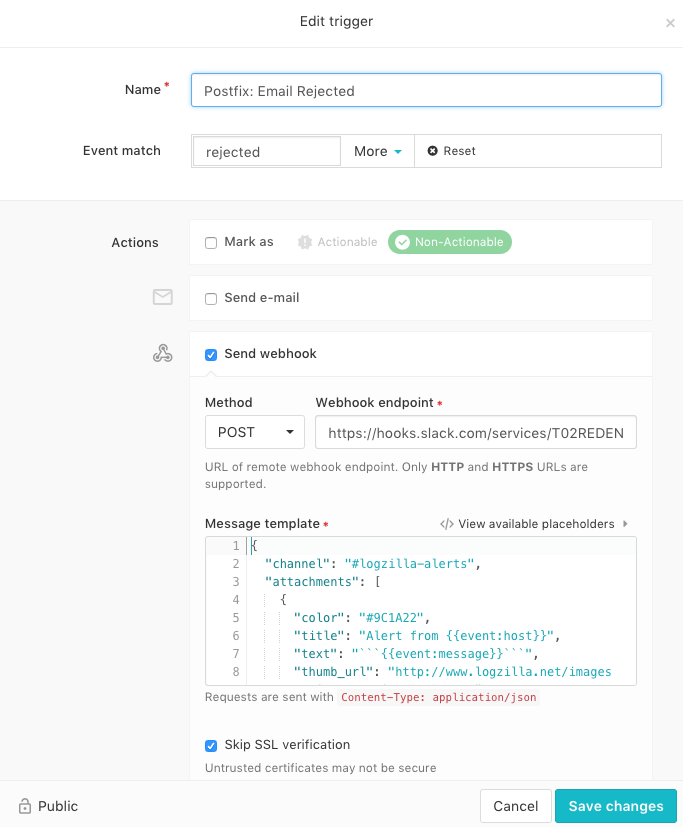Click the webhook icon in the left margin

pos(162,353)
